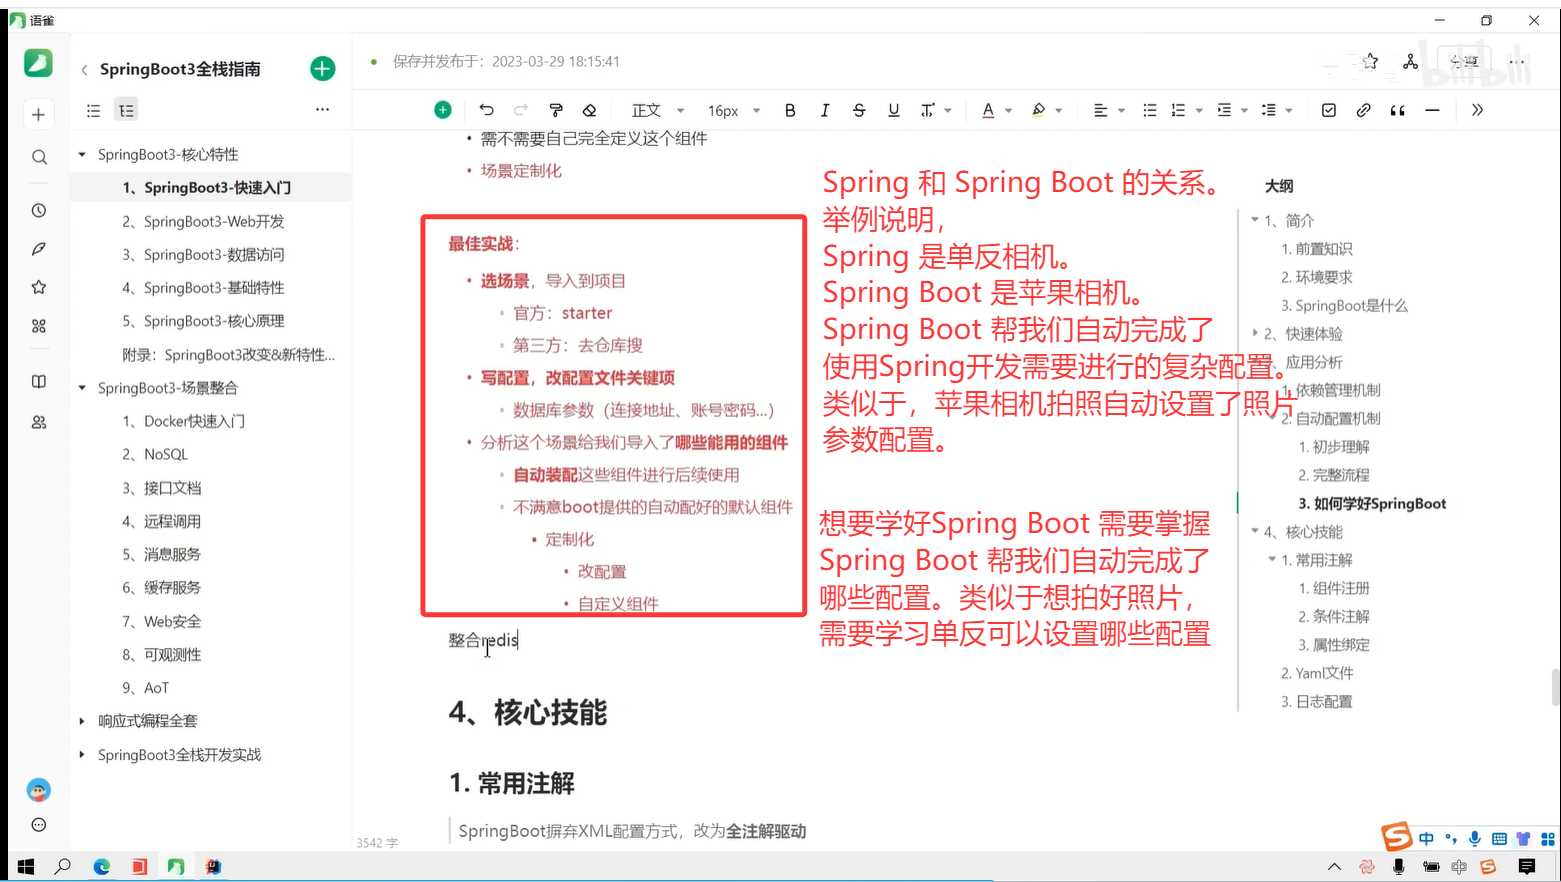
Task: Click the redo arrow
Action: [x=521, y=110]
